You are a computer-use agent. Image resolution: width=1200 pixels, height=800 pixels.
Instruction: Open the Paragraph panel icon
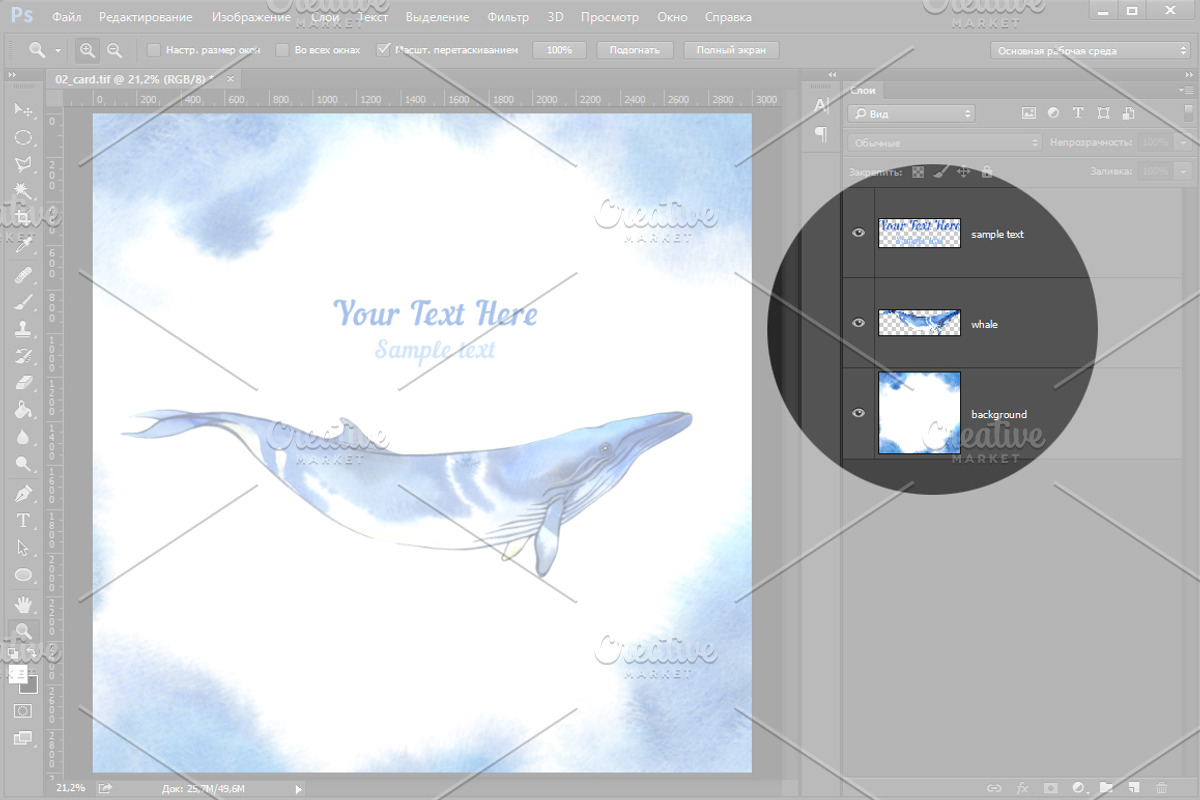coord(822,133)
